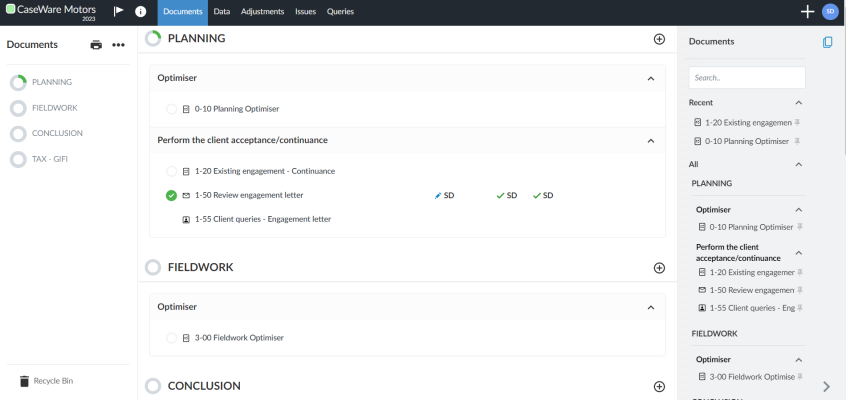Open the Recycle Bin

53,381
